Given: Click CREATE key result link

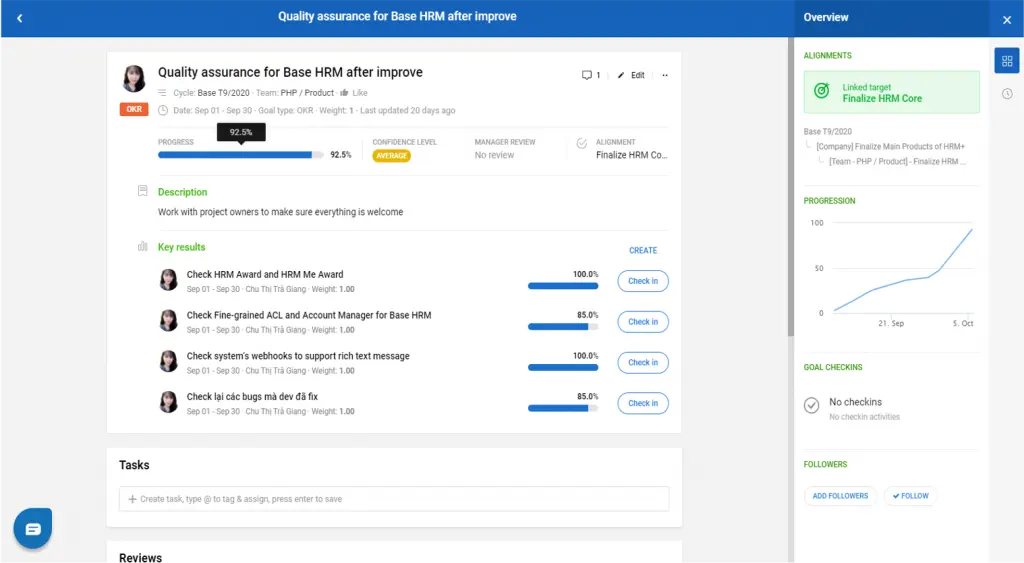Looking at the screenshot, I should [643, 251].
